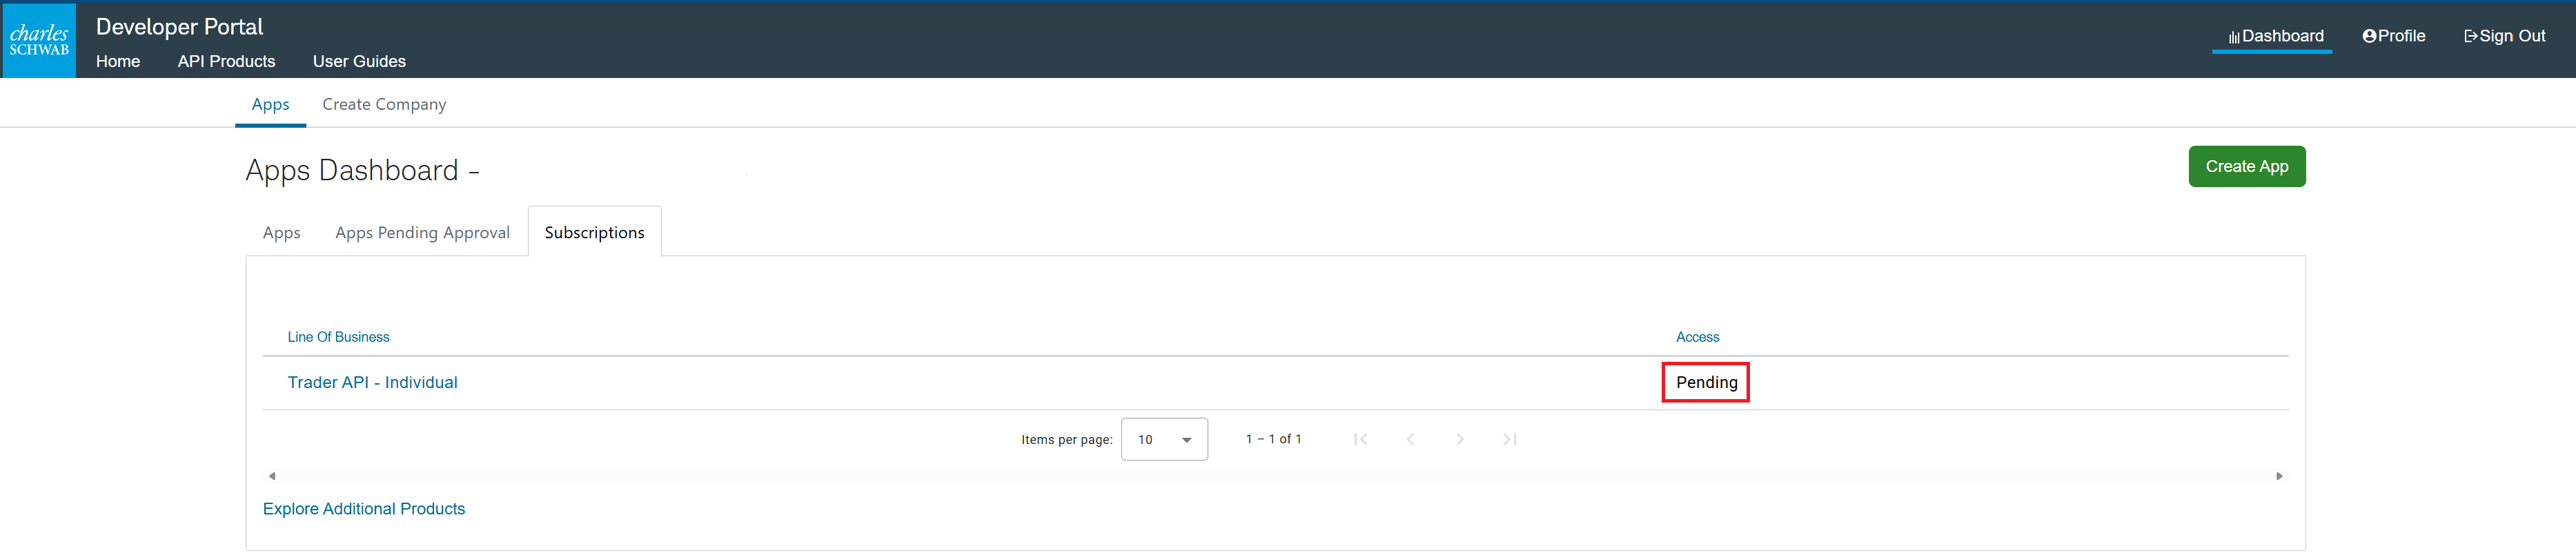The height and width of the screenshot is (560, 2576).
Task: Sign Out of the portal
Action: 2504,36
